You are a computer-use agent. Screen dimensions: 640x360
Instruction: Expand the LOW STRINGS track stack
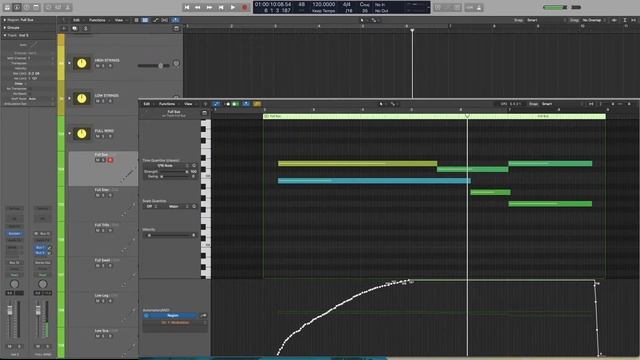click(69, 98)
